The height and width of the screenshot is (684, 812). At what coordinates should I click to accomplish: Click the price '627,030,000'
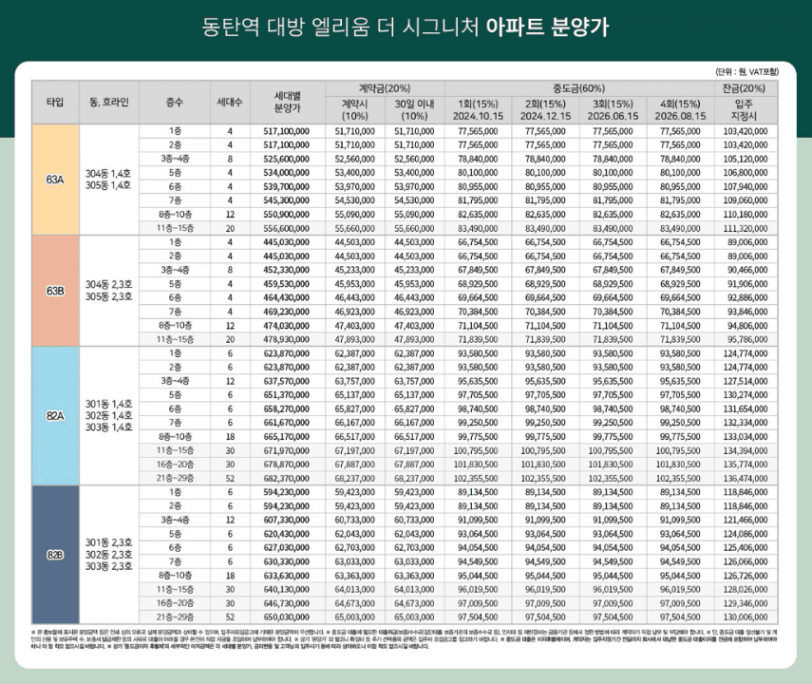286,548
